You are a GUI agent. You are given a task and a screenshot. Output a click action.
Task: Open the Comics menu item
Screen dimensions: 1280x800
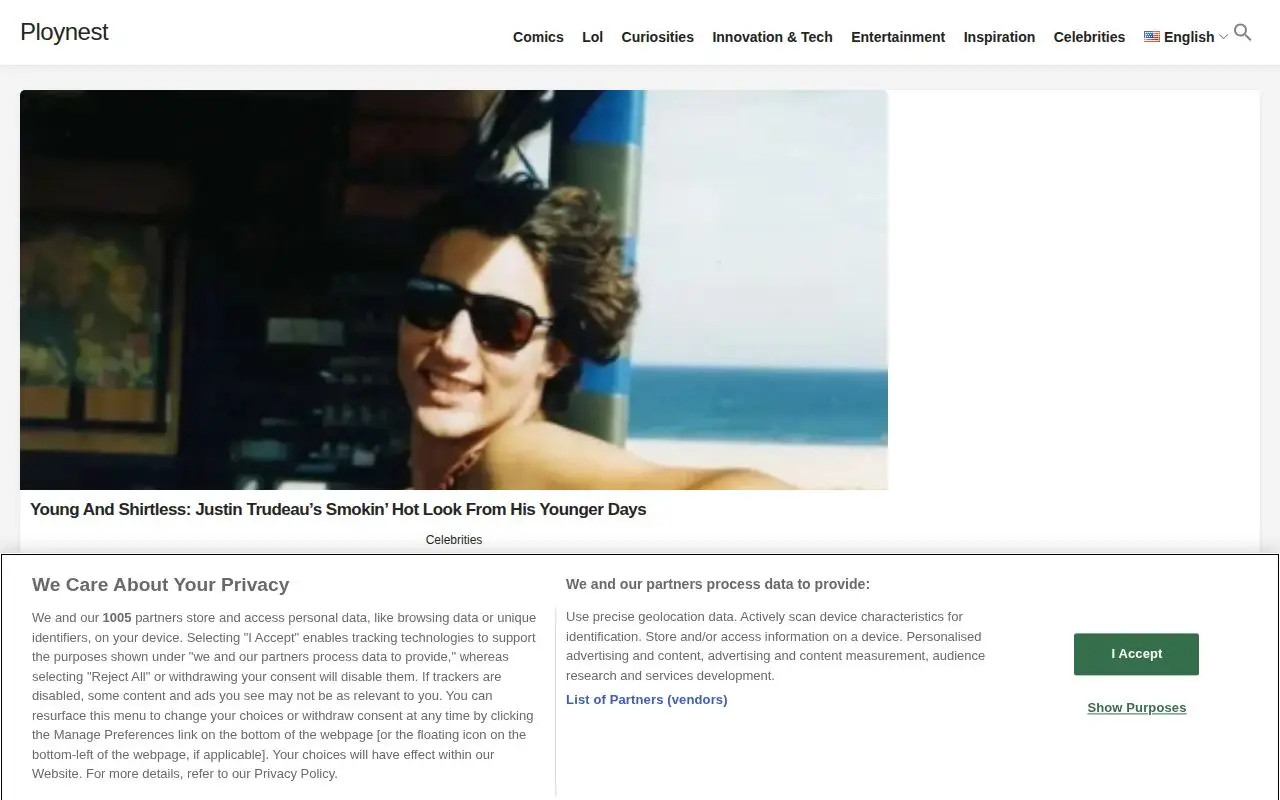pos(538,37)
